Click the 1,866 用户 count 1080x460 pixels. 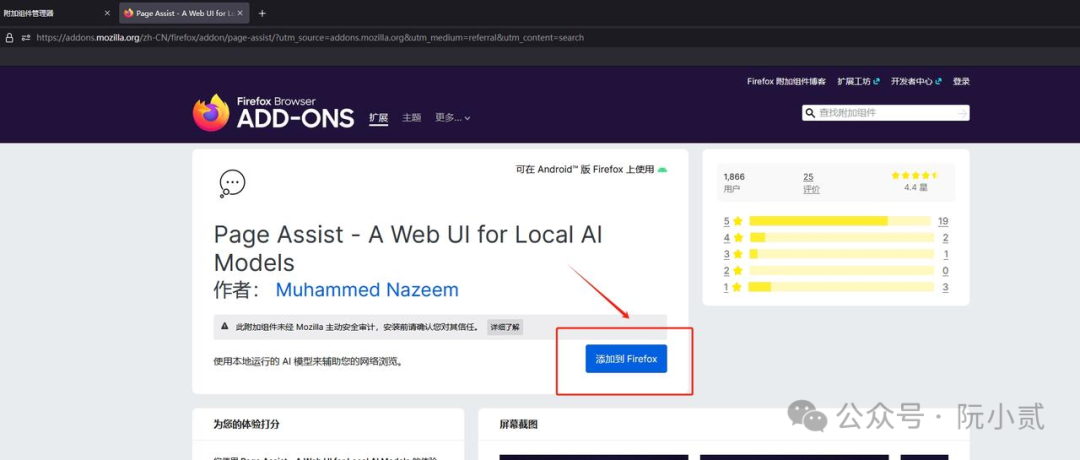tap(734, 182)
